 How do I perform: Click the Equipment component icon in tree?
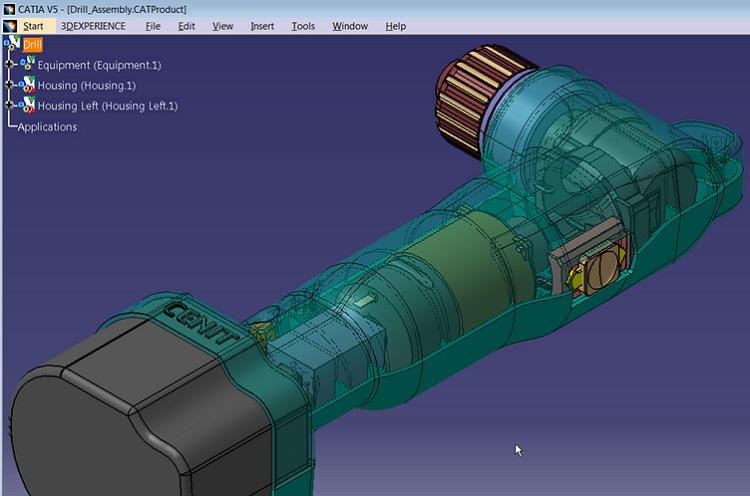(x=27, y=65)
